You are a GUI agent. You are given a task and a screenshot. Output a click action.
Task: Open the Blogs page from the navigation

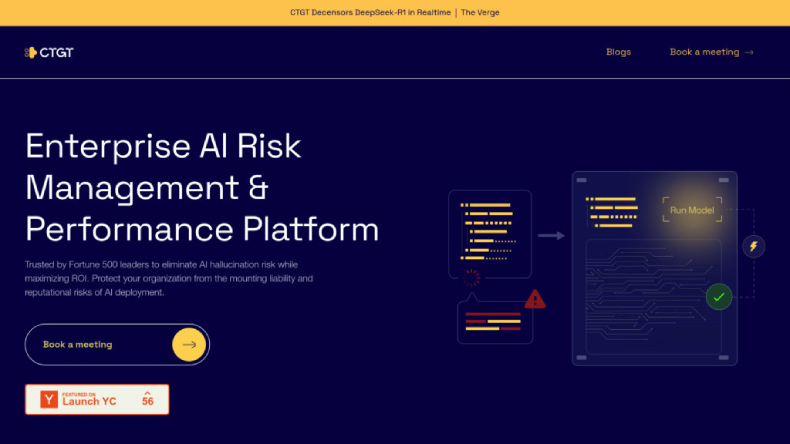click(x=618, y=52)
